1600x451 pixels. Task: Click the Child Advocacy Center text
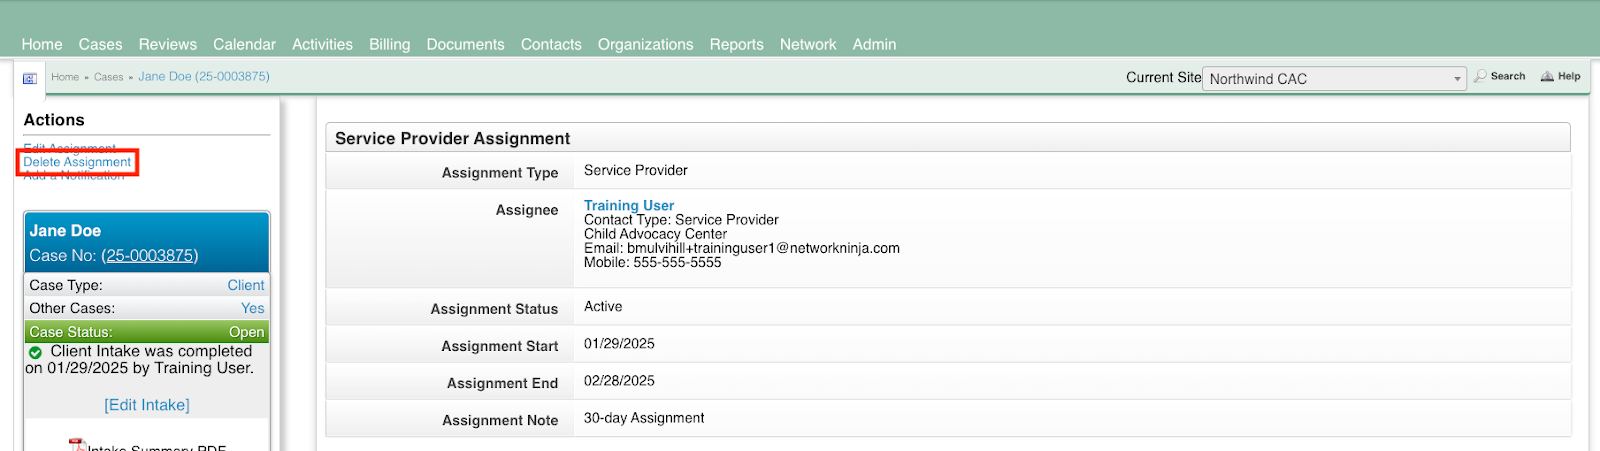[656, 234]
